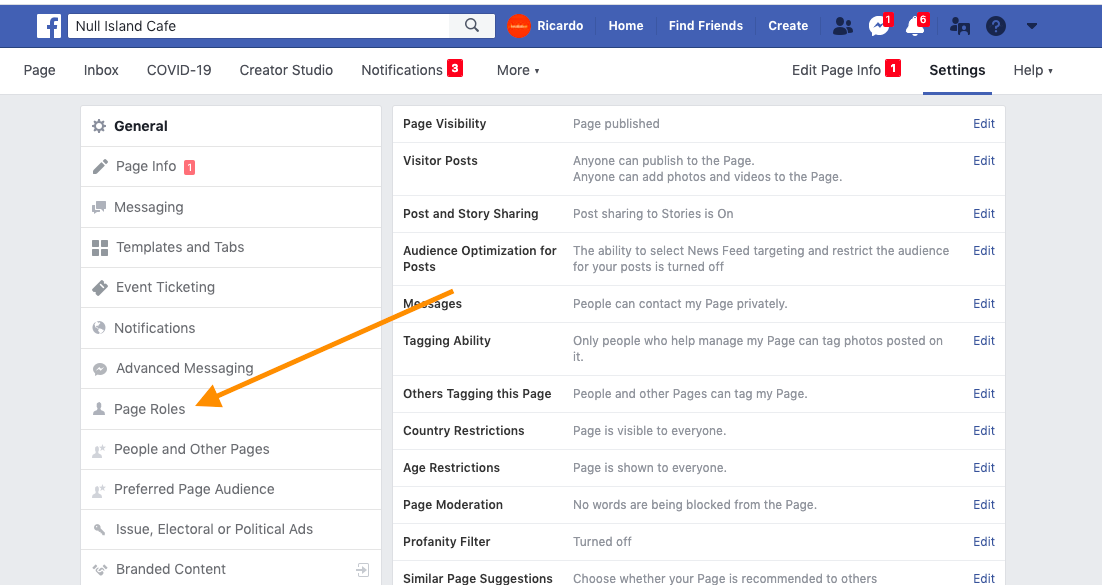Open the Friend Requests icon

(x=842, y=26)
